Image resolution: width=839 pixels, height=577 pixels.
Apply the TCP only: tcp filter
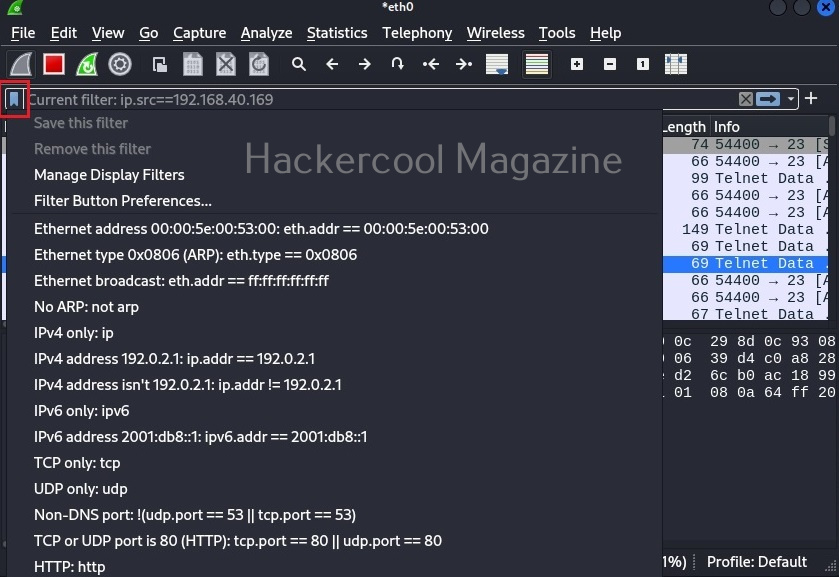click(336, 463)
